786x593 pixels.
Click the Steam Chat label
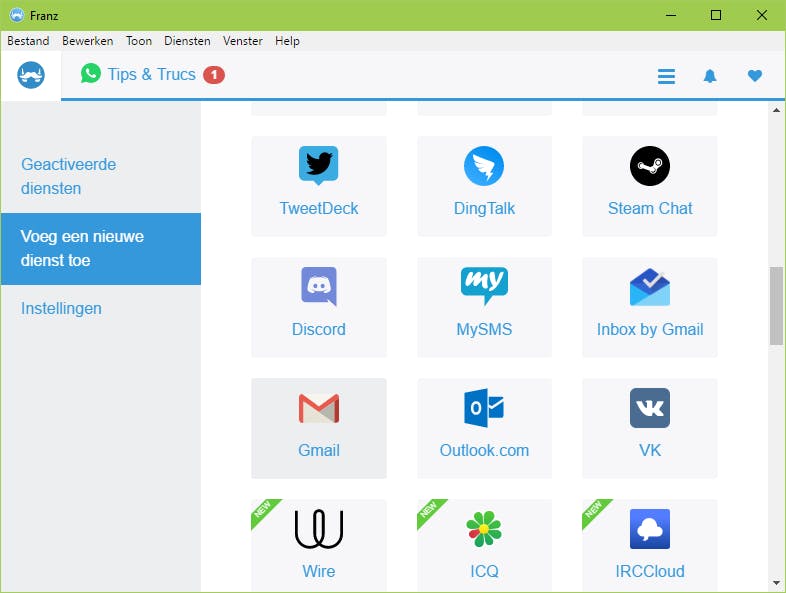[650, 208]
